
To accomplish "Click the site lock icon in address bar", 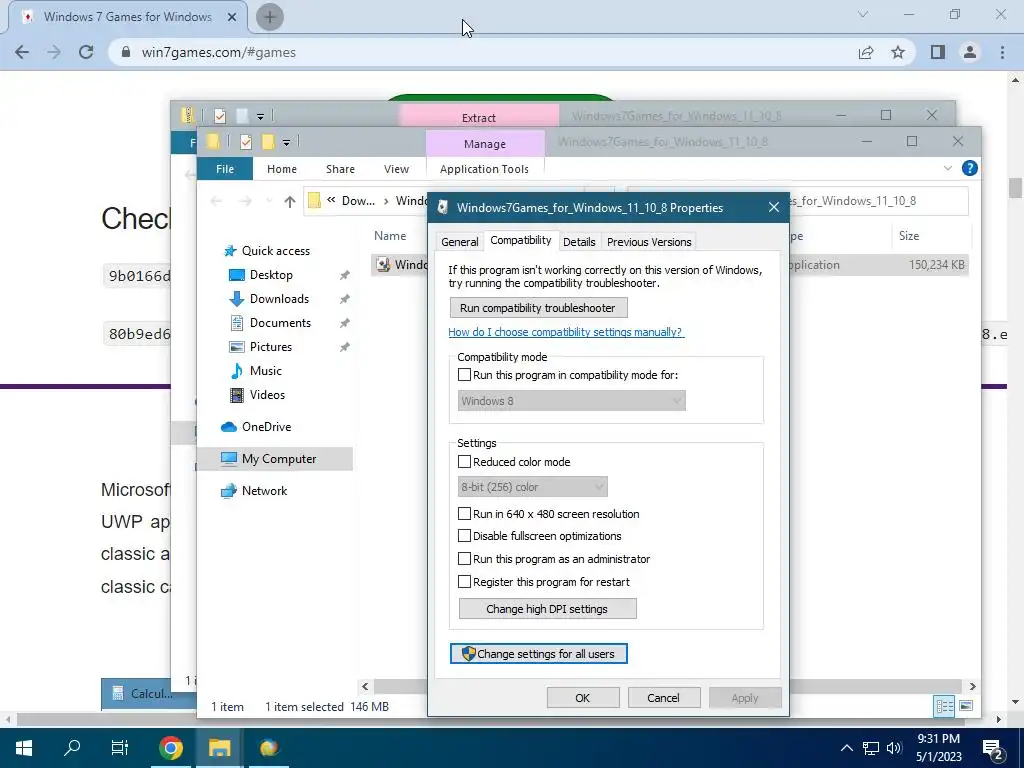I will [x=126, y=52].
